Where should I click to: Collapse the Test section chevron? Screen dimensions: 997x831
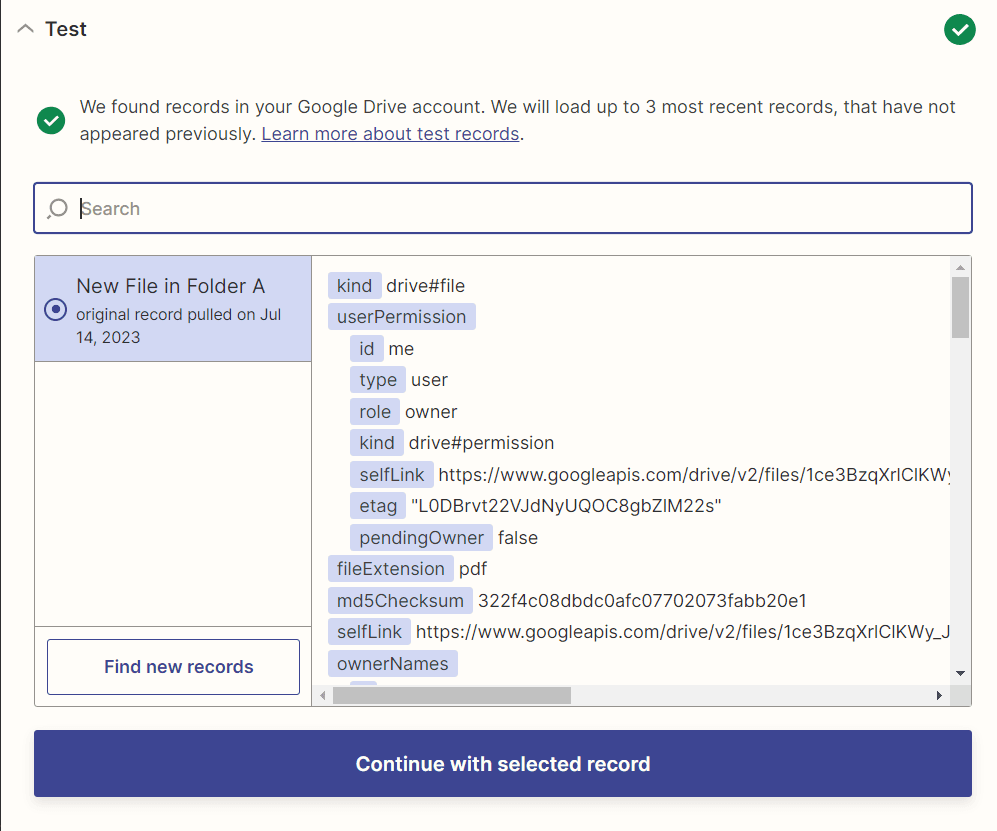25,29
